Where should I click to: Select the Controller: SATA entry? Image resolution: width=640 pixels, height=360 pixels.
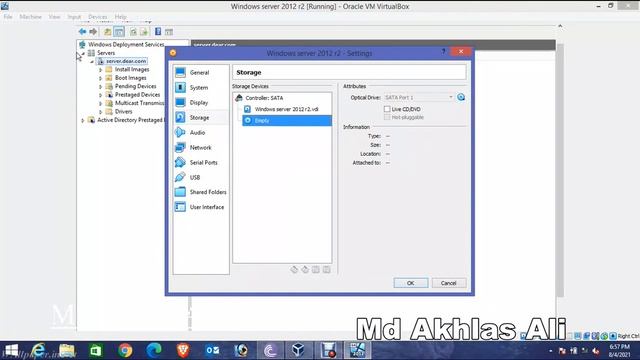(x=264, y=98)
